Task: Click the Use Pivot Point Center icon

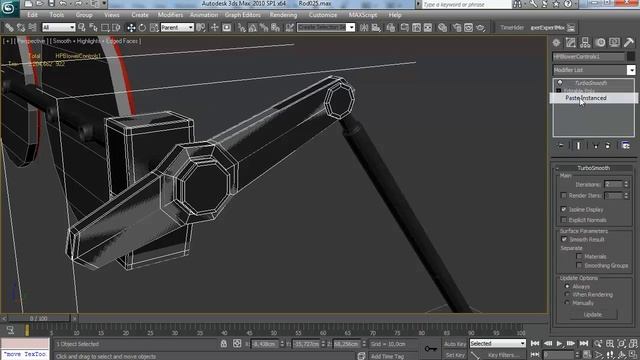Action: tap(201, 27)
